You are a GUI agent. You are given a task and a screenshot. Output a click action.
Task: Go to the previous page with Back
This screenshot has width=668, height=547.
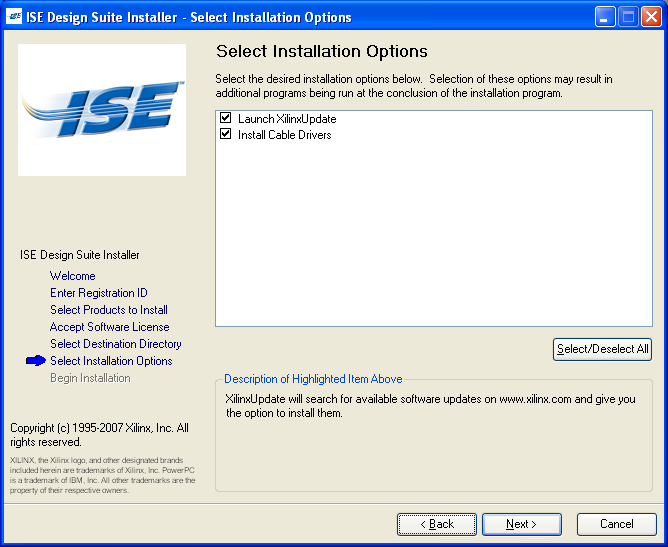(x=436, y=524)
